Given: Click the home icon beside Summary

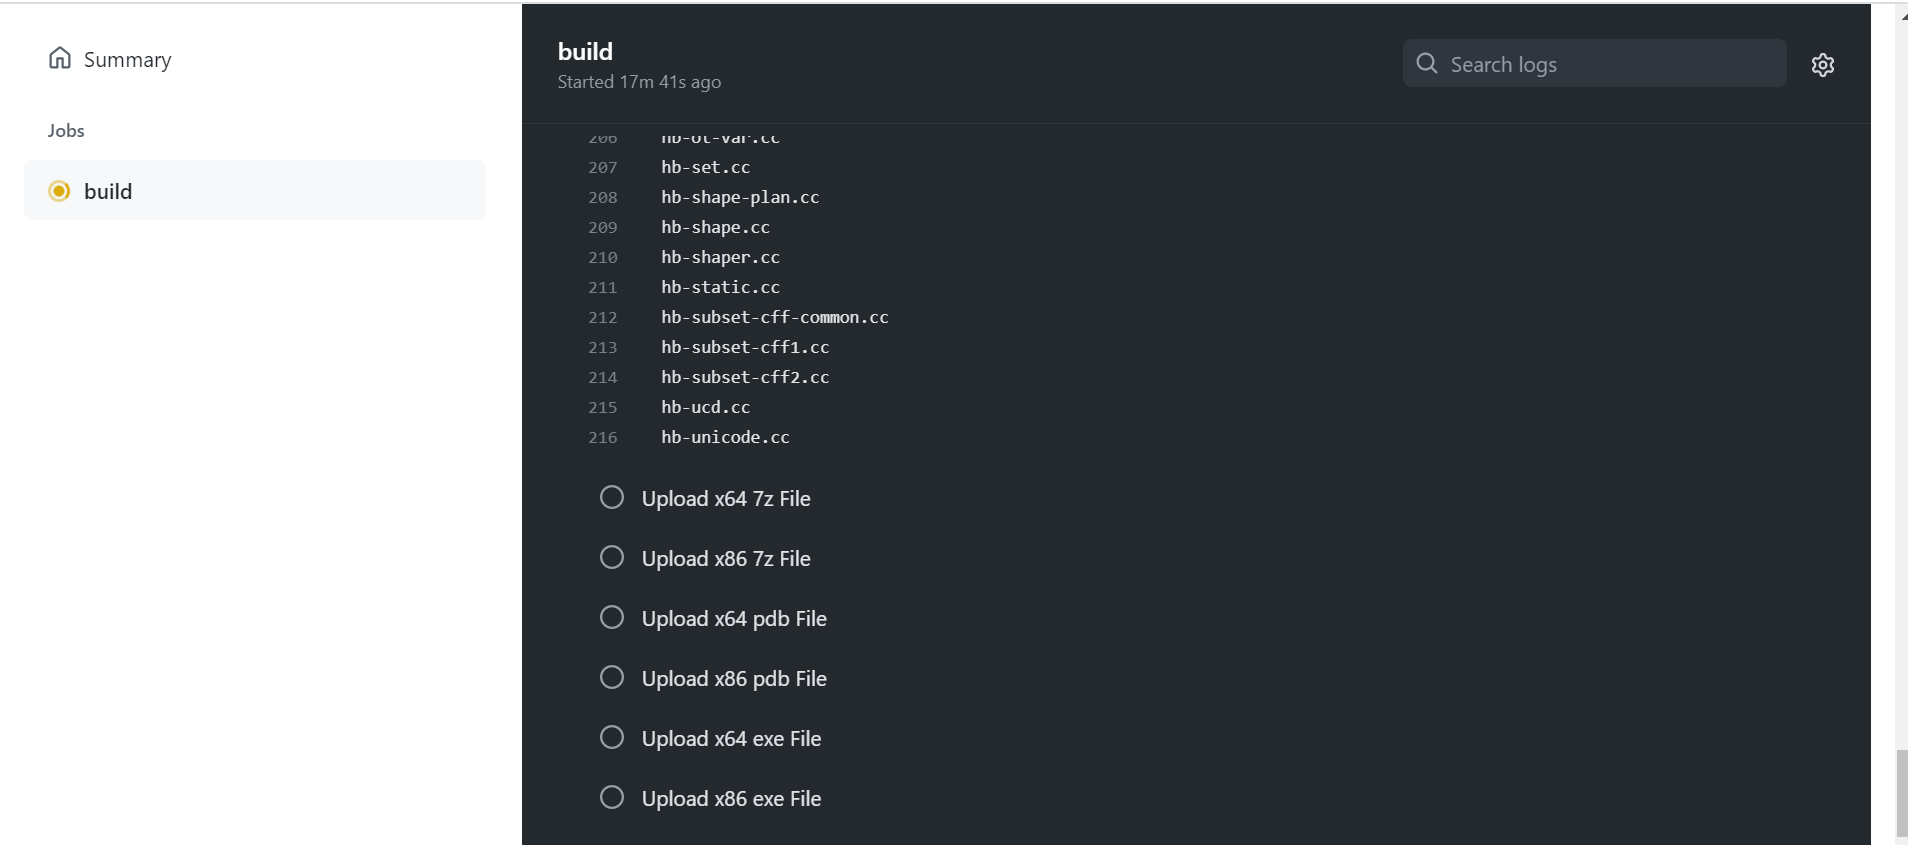Looking at the screenshot, I should click(x=59, y=58).
